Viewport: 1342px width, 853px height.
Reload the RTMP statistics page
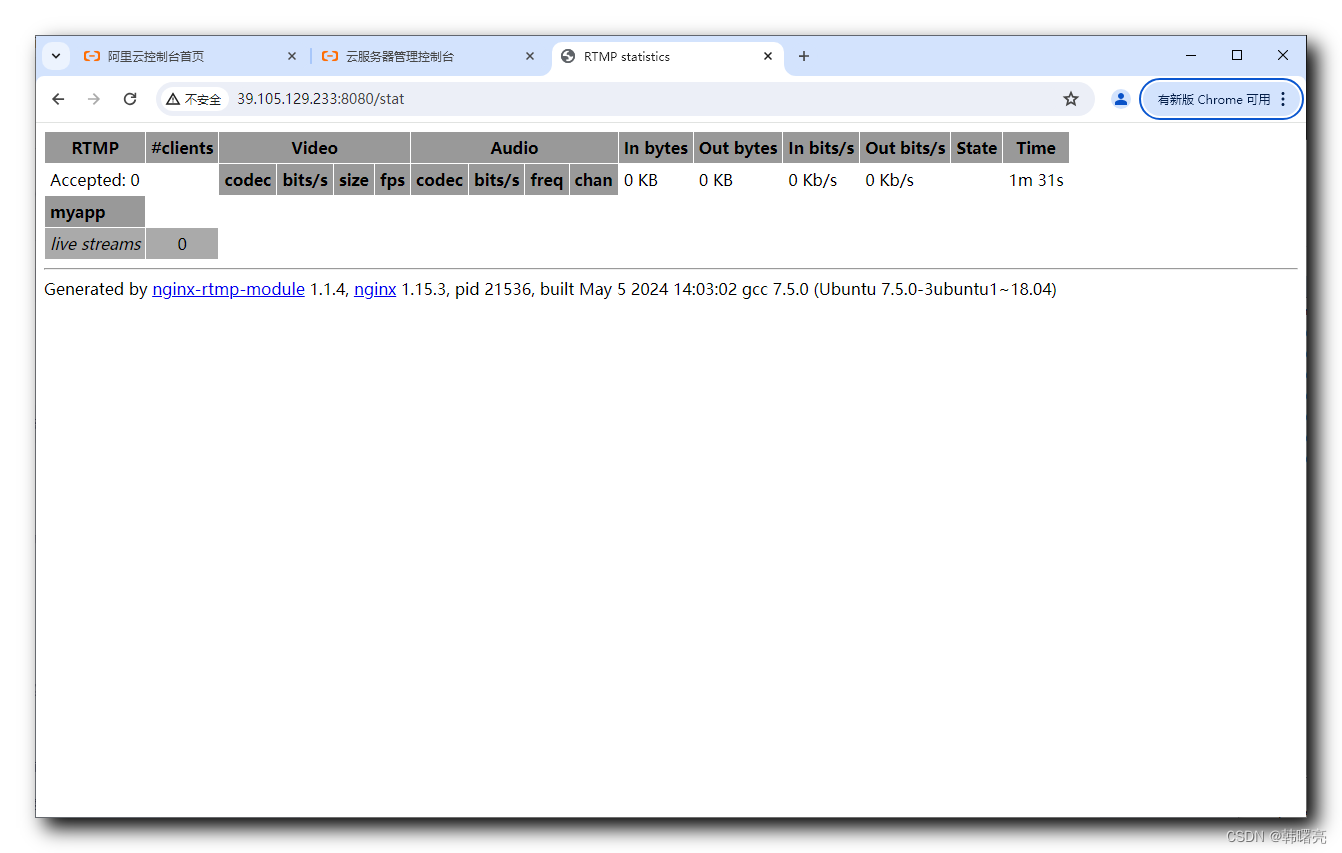(130, 99)
